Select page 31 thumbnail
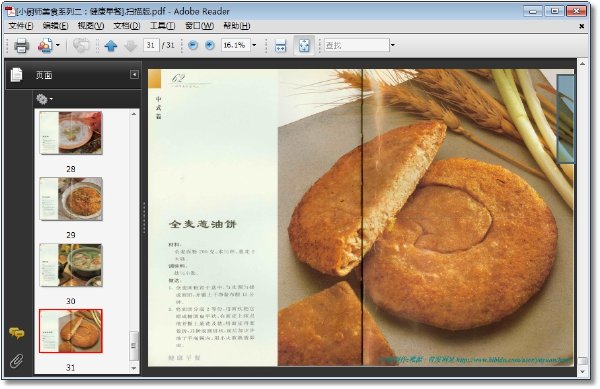The image size is (600, 389). pos(71,331)
